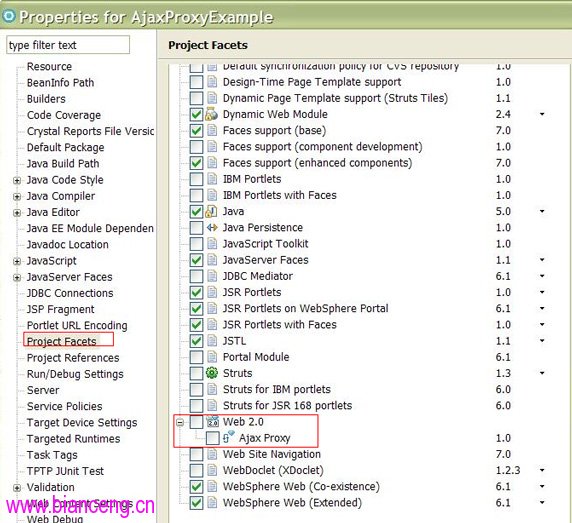Click the WebSphere Web (Extended) document icon
Screen dimensions: 572x523
212,503
